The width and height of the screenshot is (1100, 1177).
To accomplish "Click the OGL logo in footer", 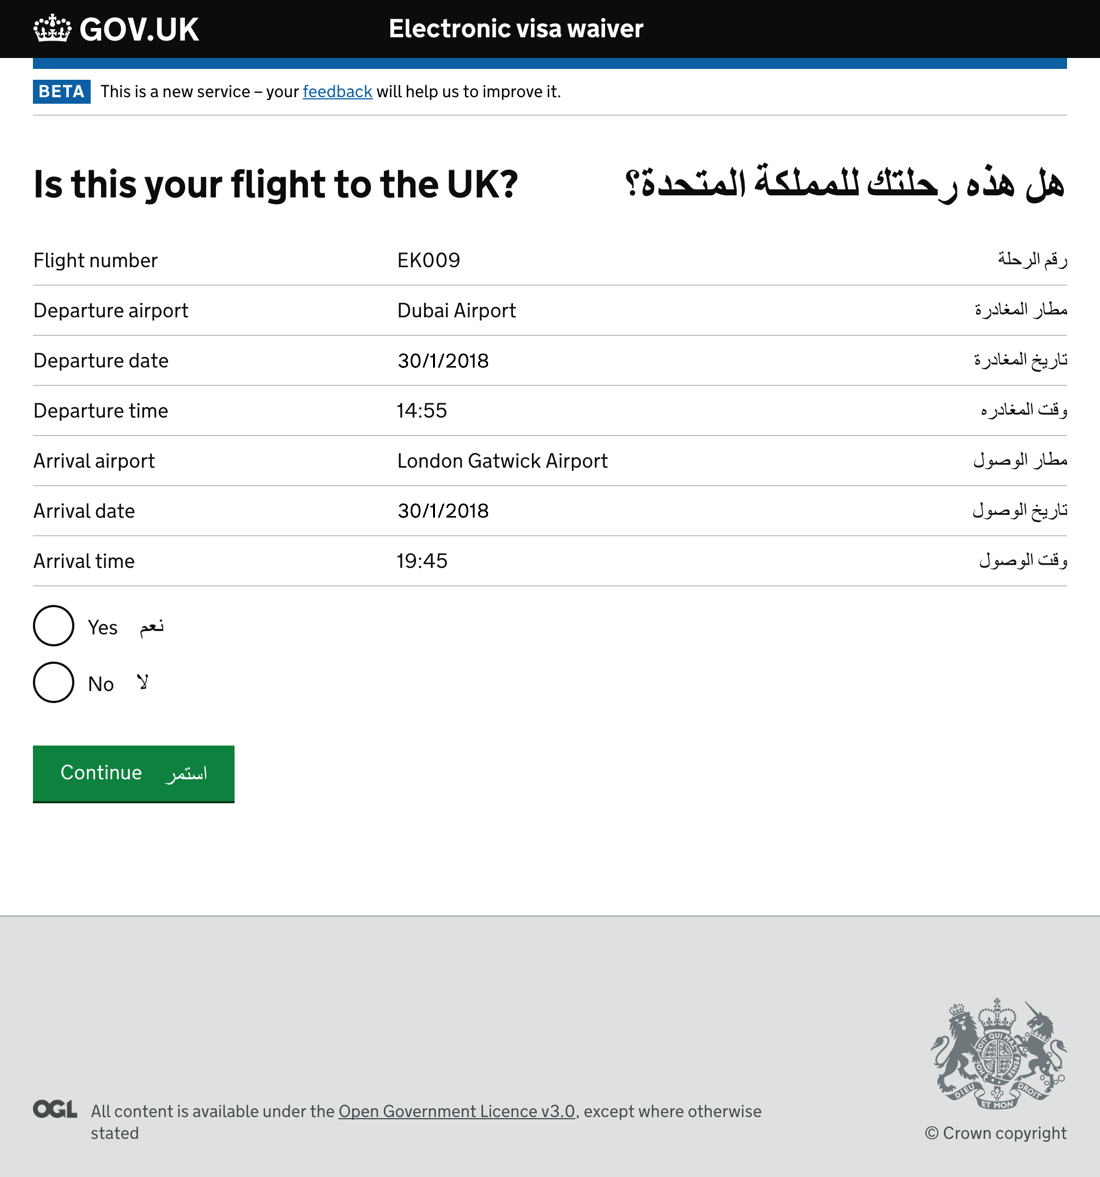I will tap(55, 1109).
